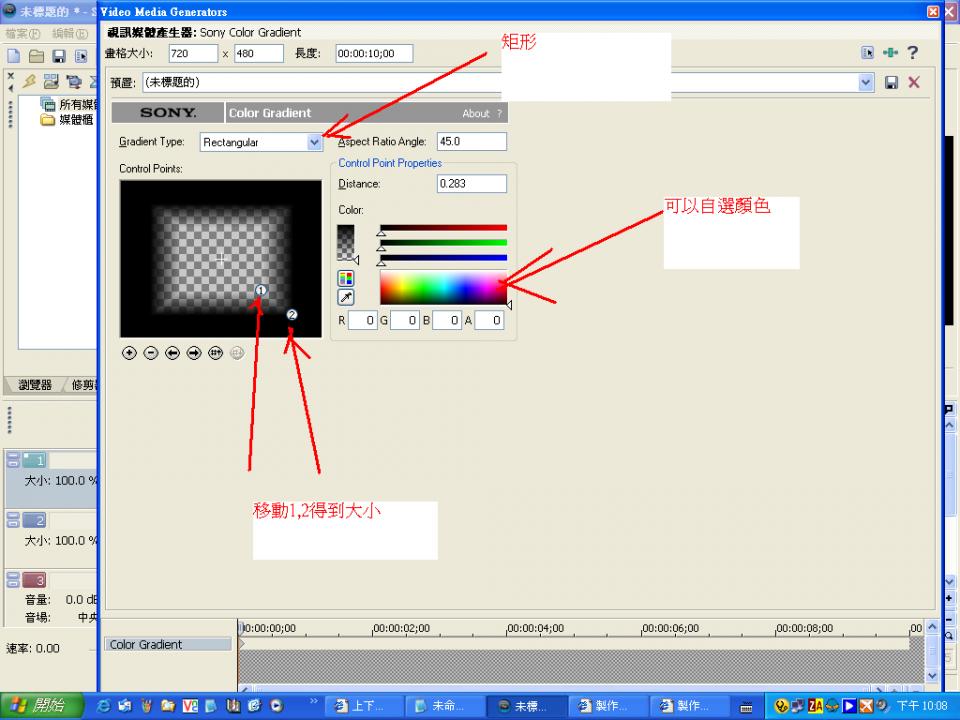Click the G color value field

[405, 320]
